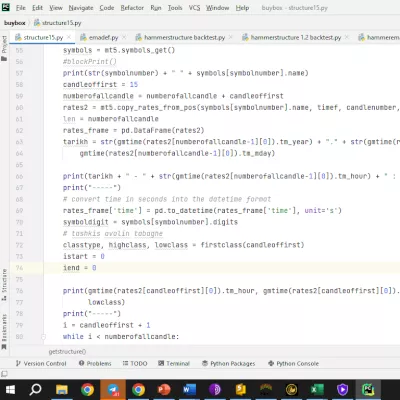Close the hammerstructure 1.2 backtest.py tab
The image size is (400, 400).
(x=347, y=37)
